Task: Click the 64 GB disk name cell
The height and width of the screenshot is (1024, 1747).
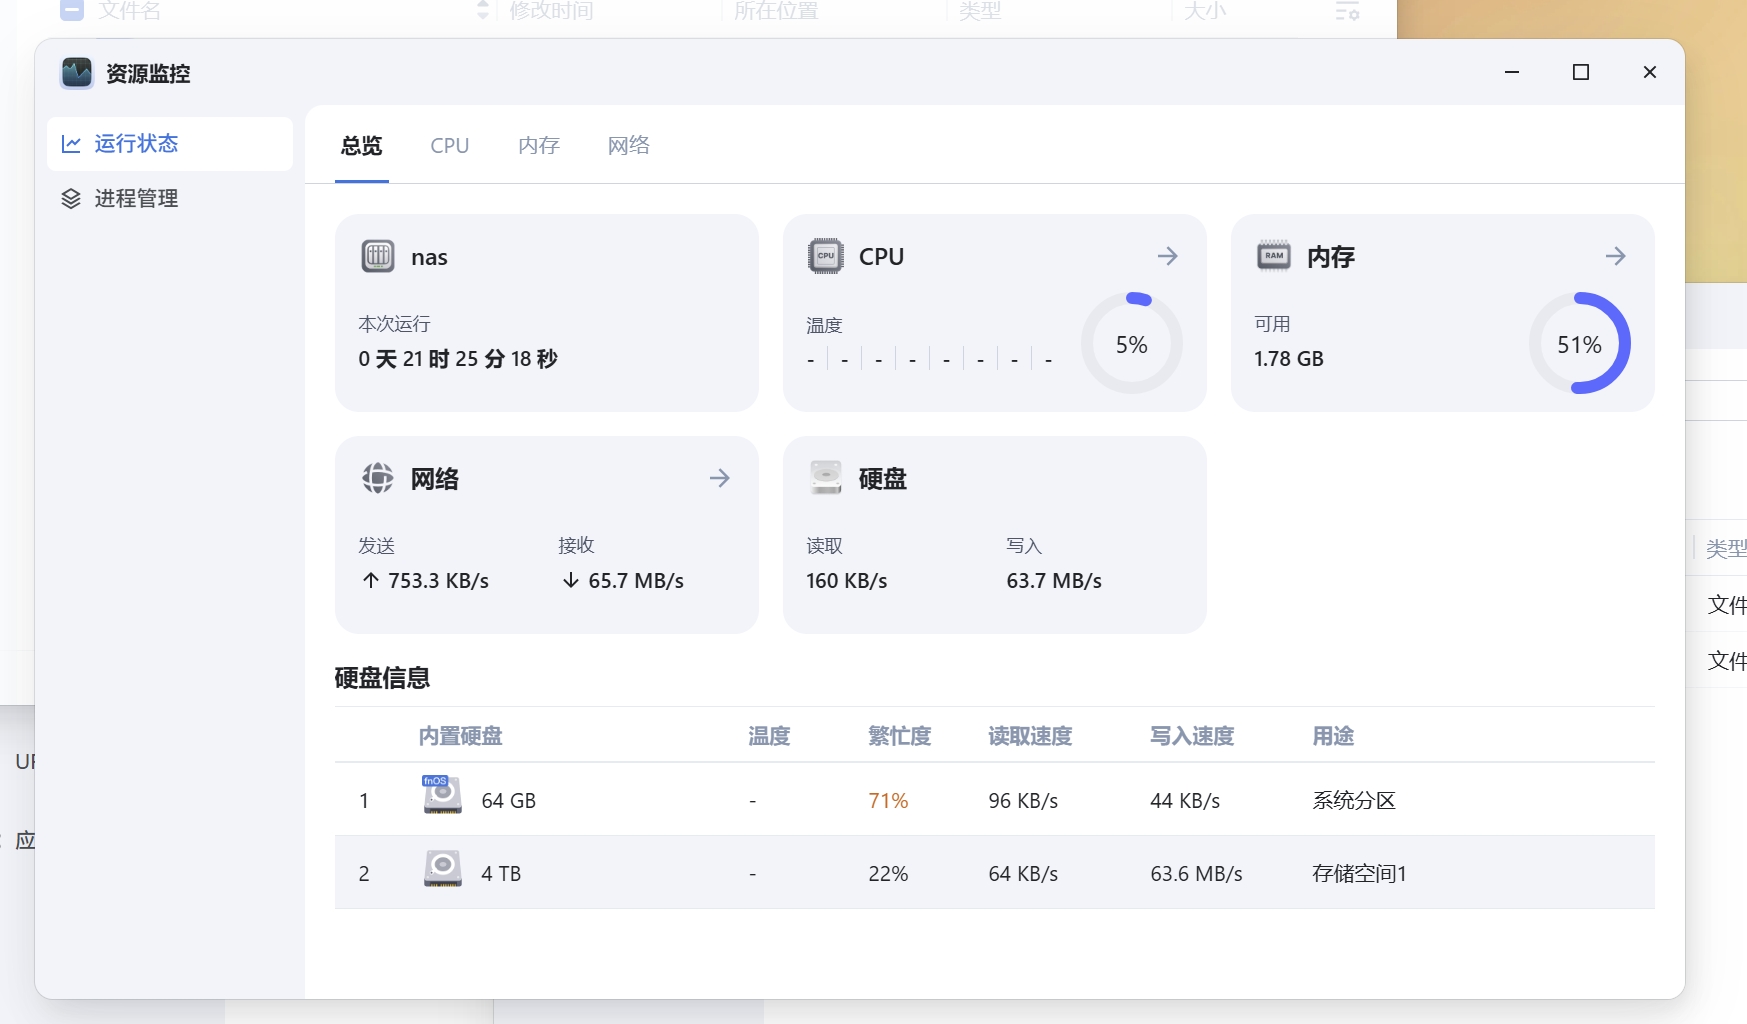Action: [509, 801]
